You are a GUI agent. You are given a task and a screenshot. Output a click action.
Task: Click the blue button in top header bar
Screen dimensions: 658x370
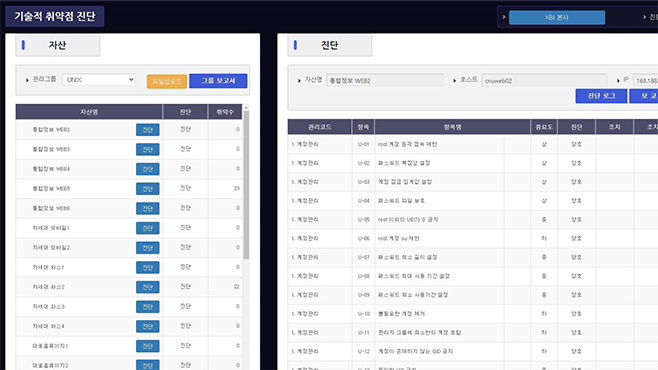coord(557,18)
